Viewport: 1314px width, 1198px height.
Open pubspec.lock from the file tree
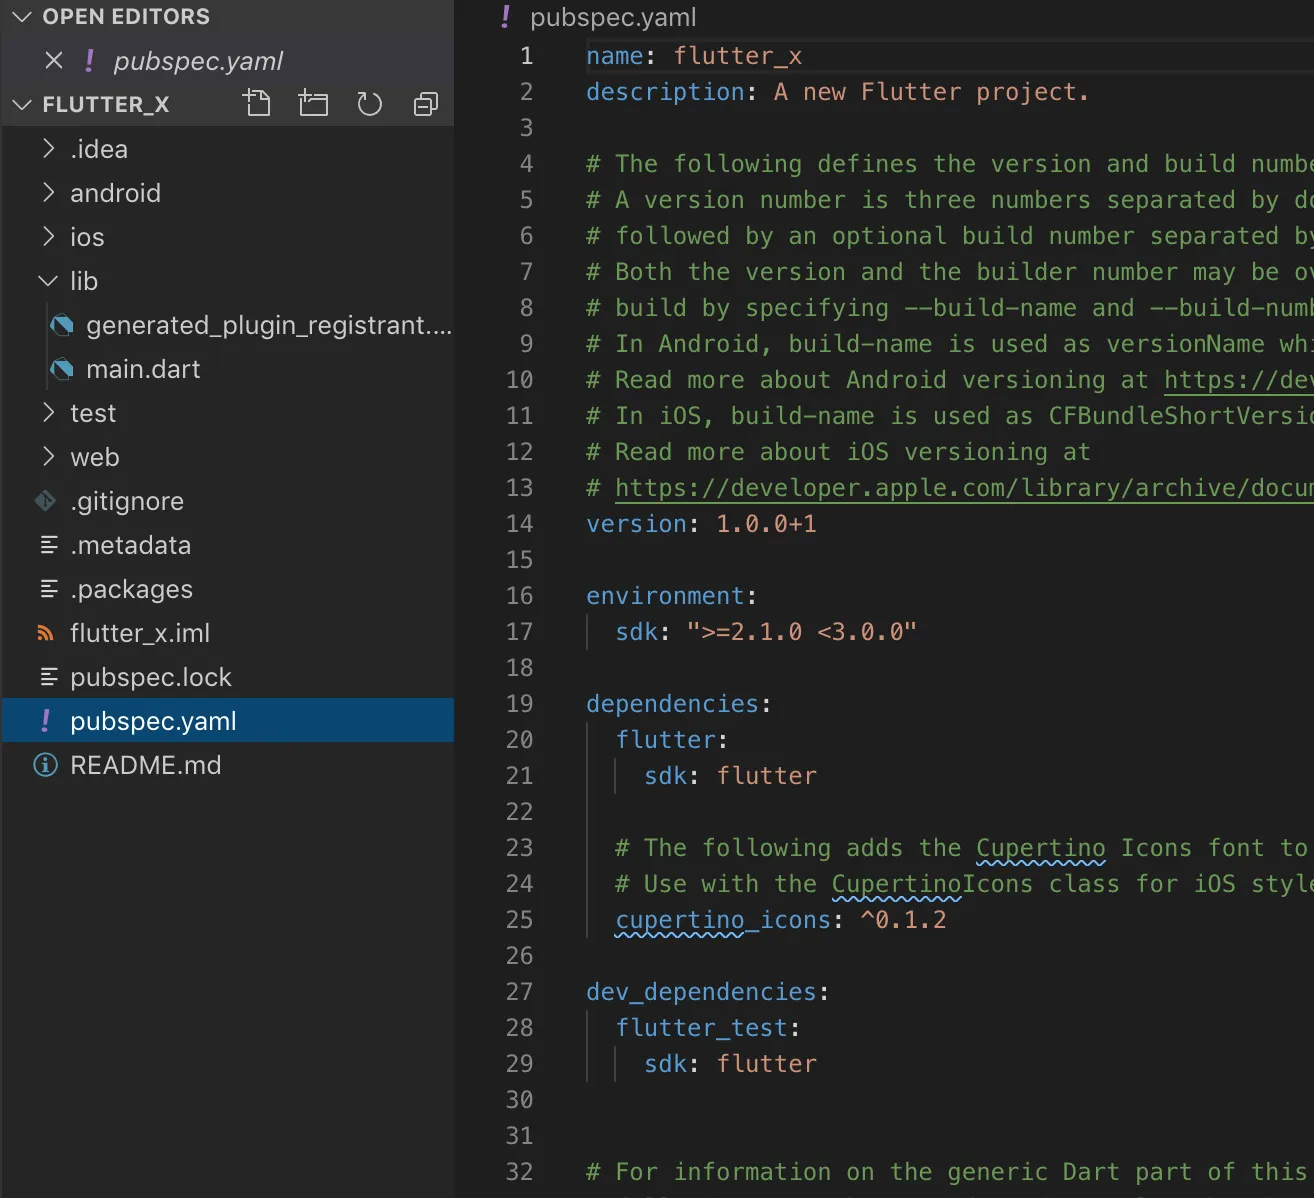tap(150, 677)
